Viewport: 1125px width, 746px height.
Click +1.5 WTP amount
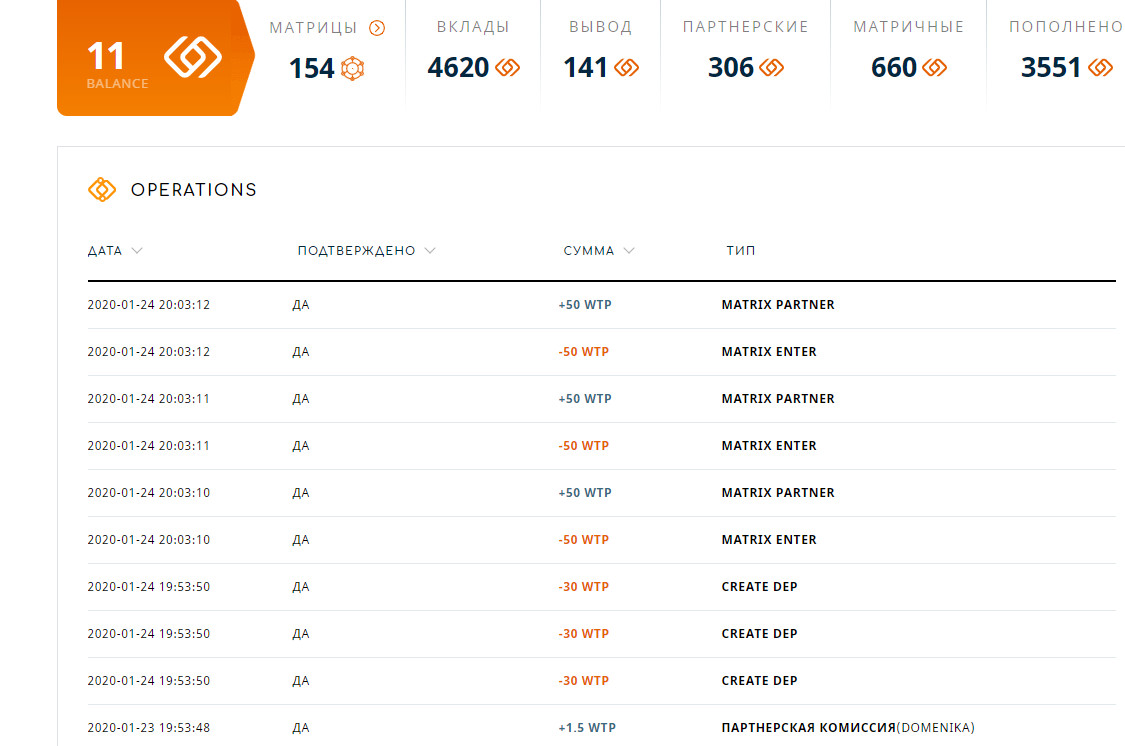[587, 728]
